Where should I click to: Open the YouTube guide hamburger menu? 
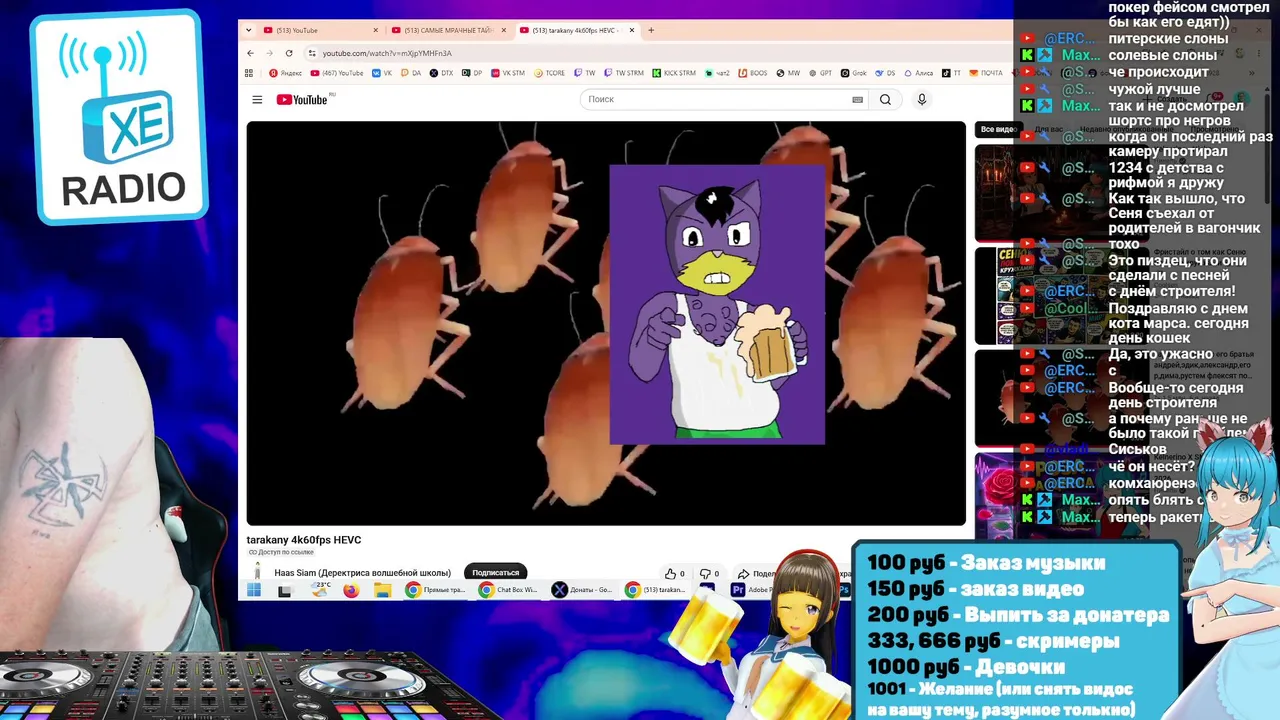click(x=257, y=99)
